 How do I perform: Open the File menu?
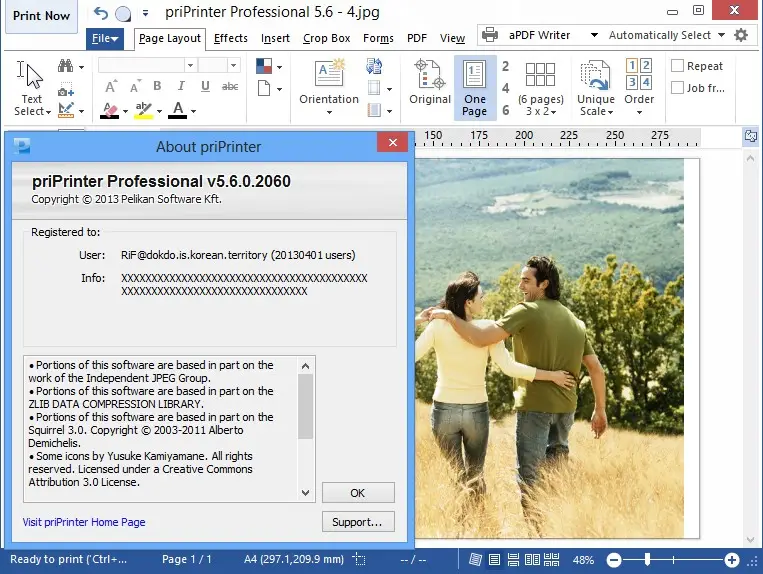click(x=105, y=38)
